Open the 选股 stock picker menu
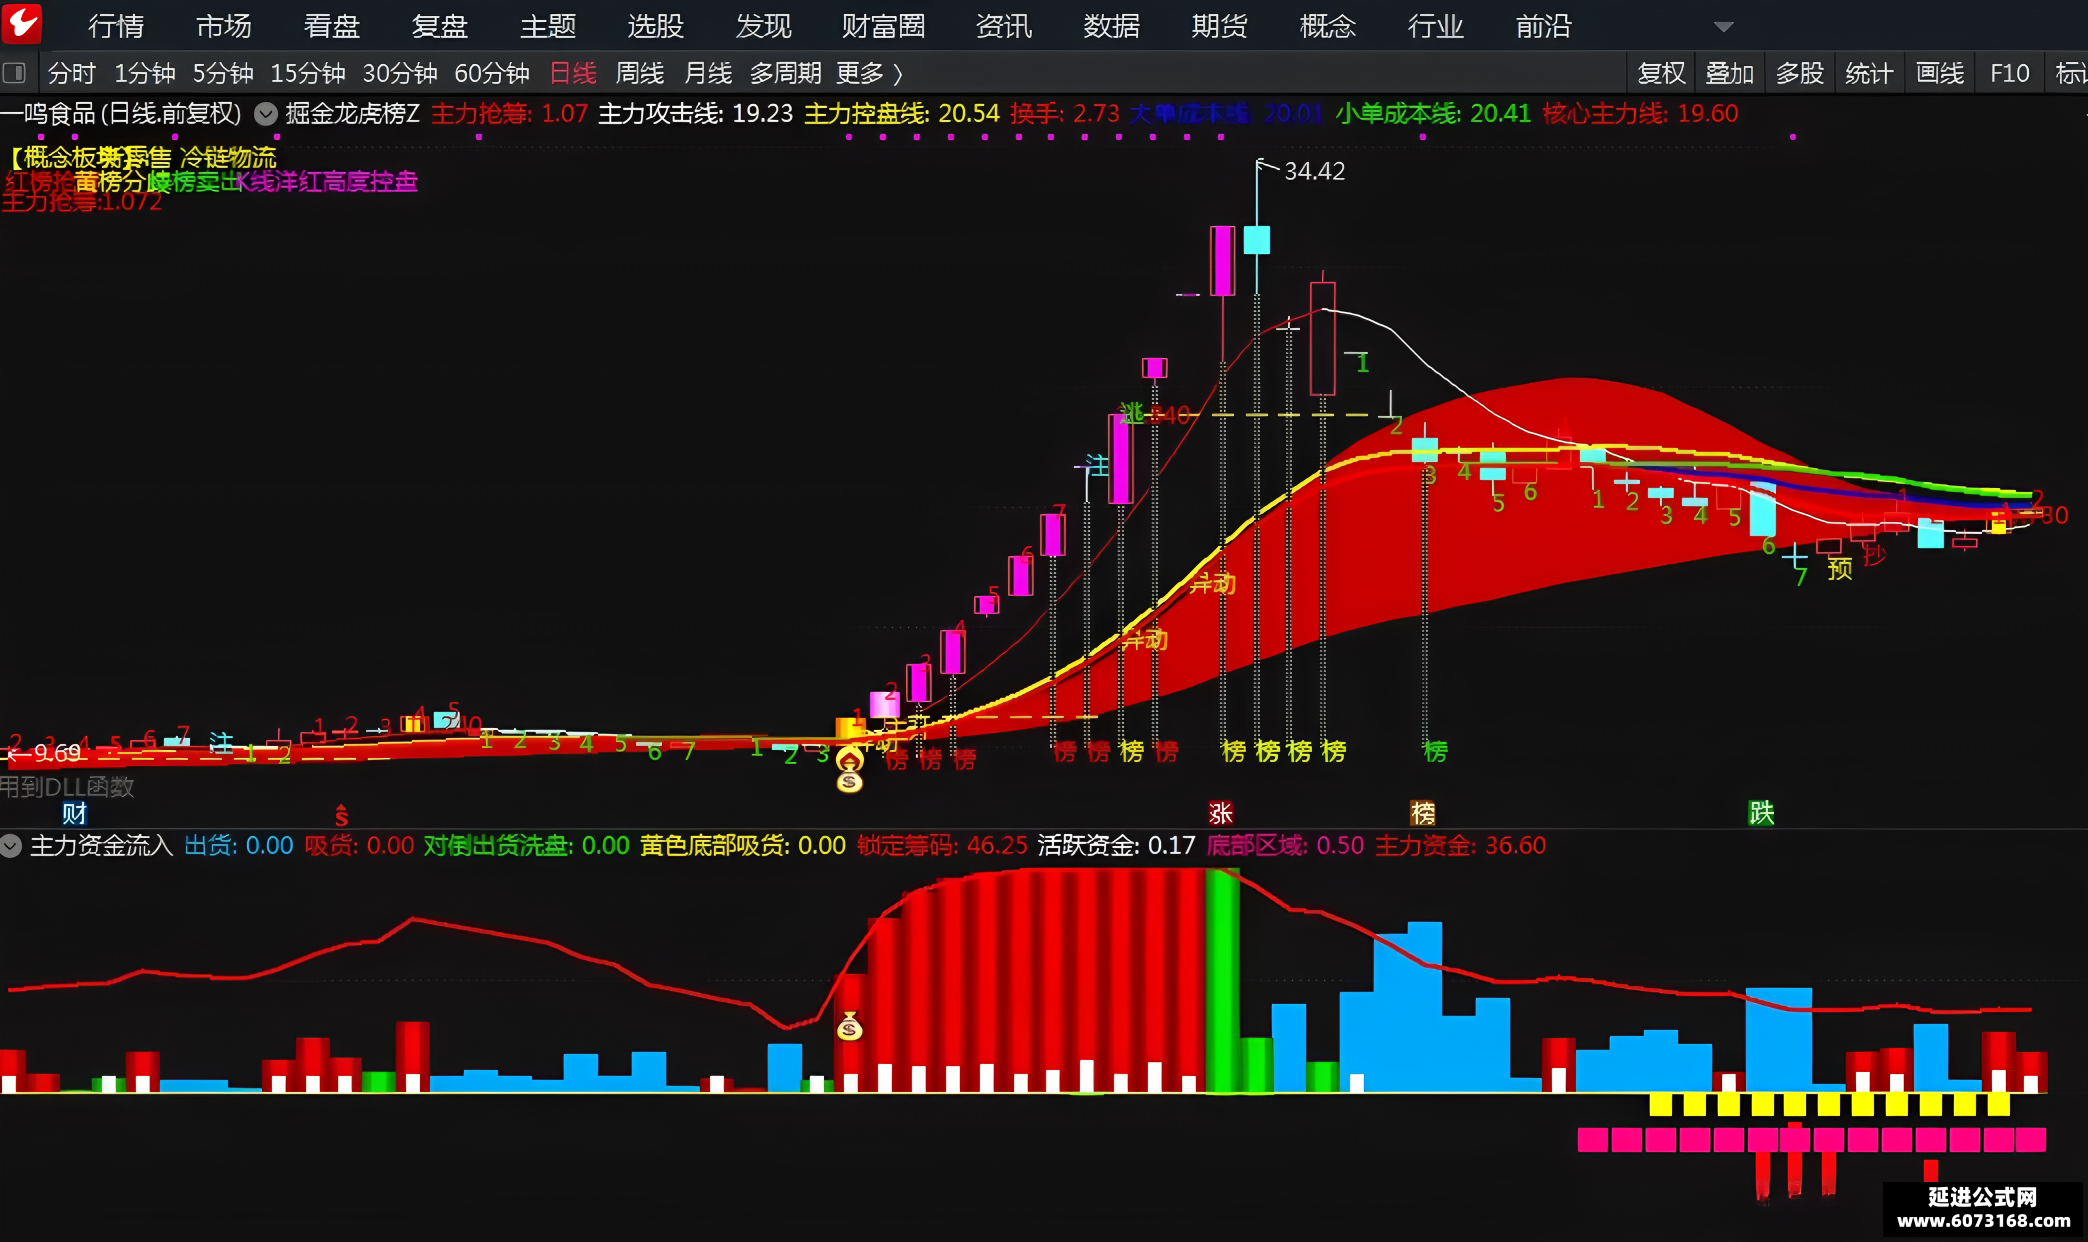2088x1242 pixels. (x=655, y=26)
